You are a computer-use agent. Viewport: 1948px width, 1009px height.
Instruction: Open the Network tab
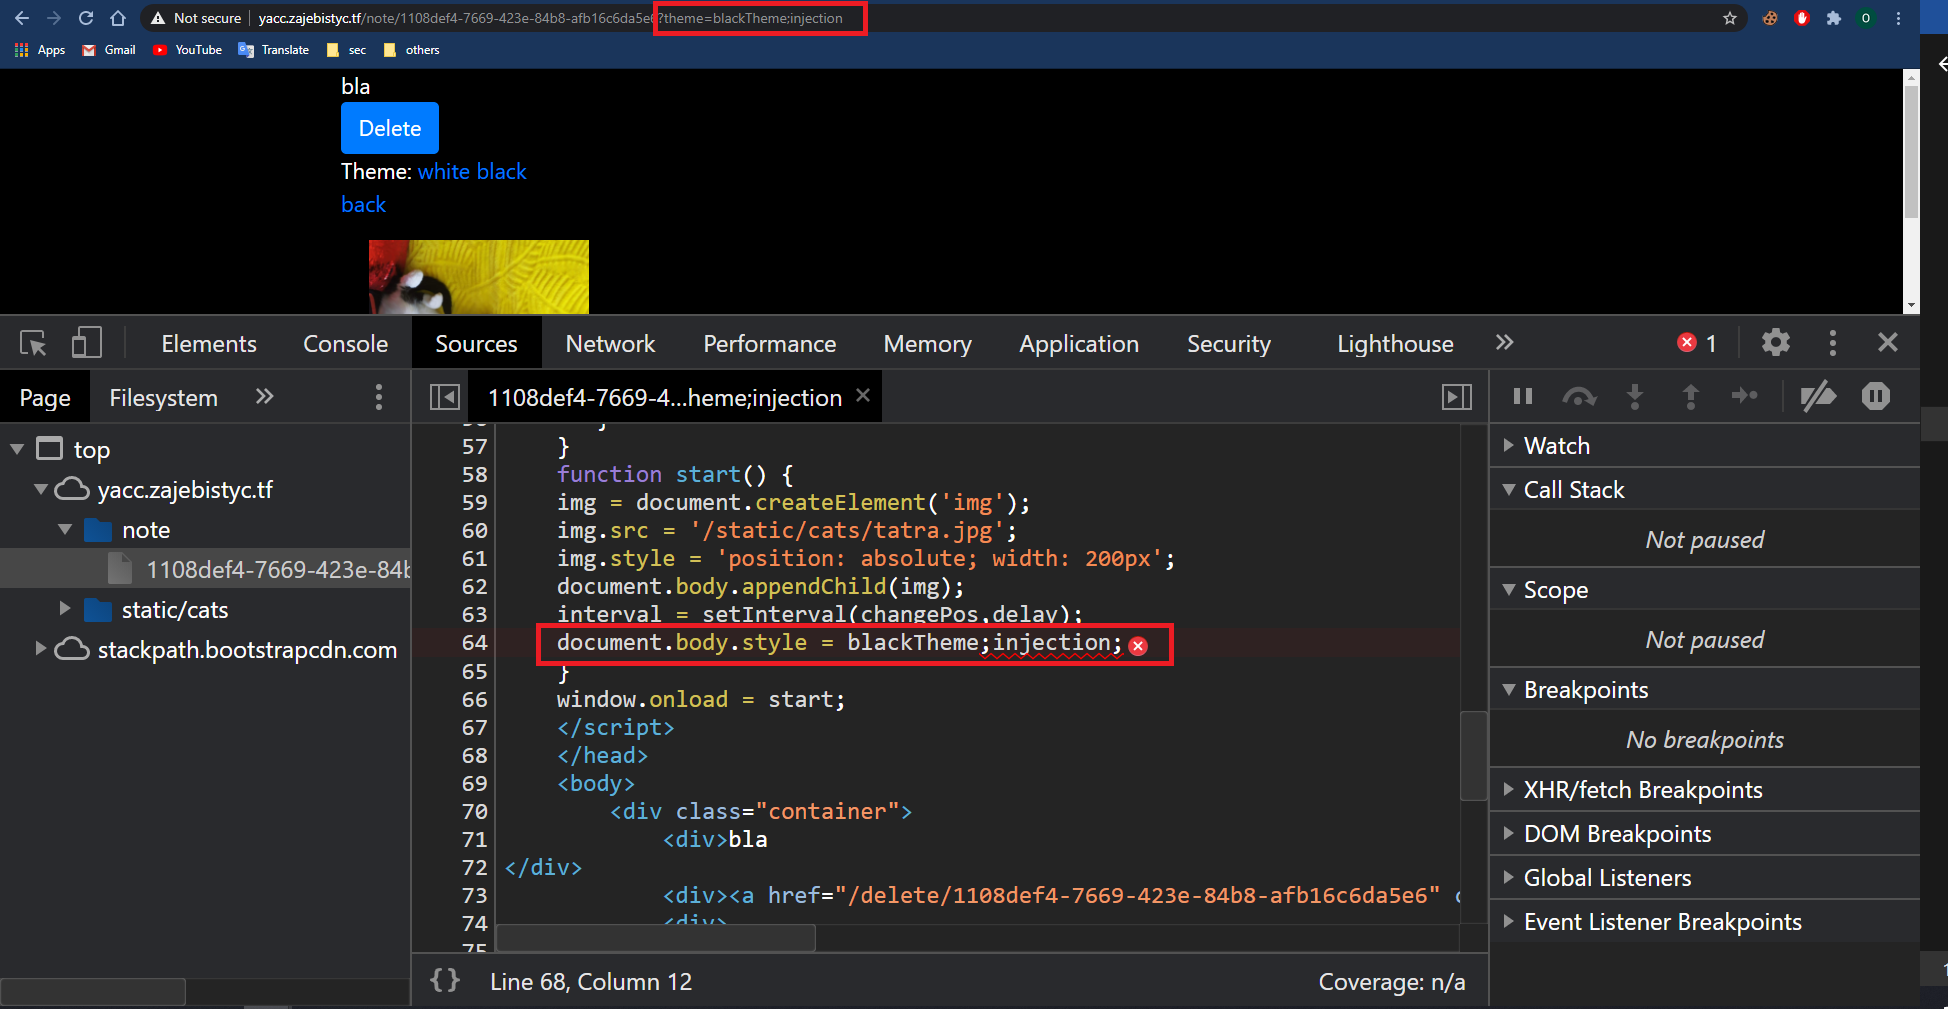tap(610, 344)
